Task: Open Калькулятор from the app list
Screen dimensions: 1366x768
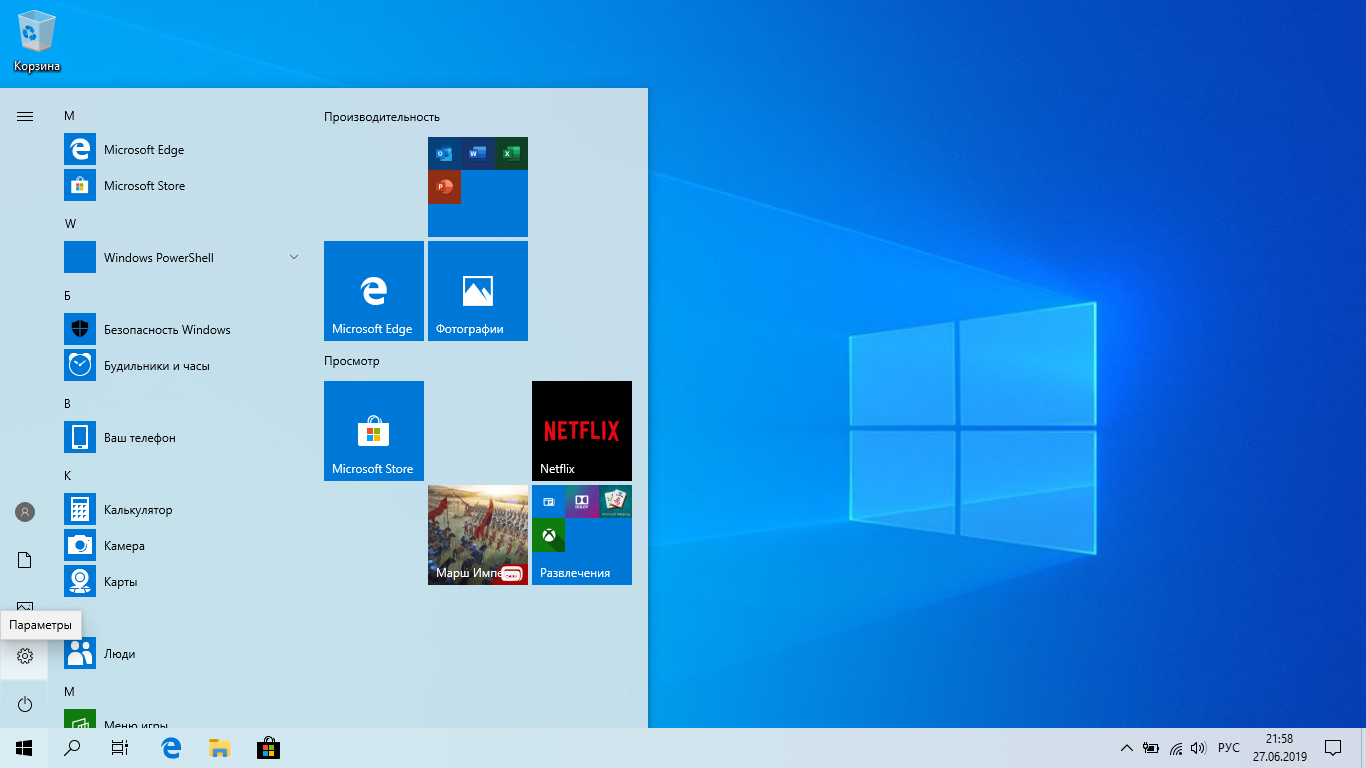Action: pos(138,510)
